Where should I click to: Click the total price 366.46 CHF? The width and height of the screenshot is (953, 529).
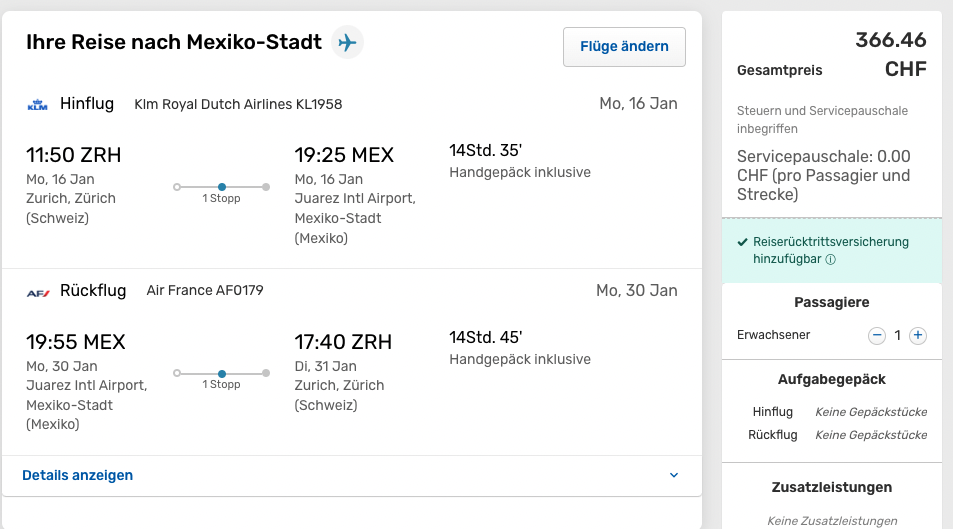[x=890, y=54]
